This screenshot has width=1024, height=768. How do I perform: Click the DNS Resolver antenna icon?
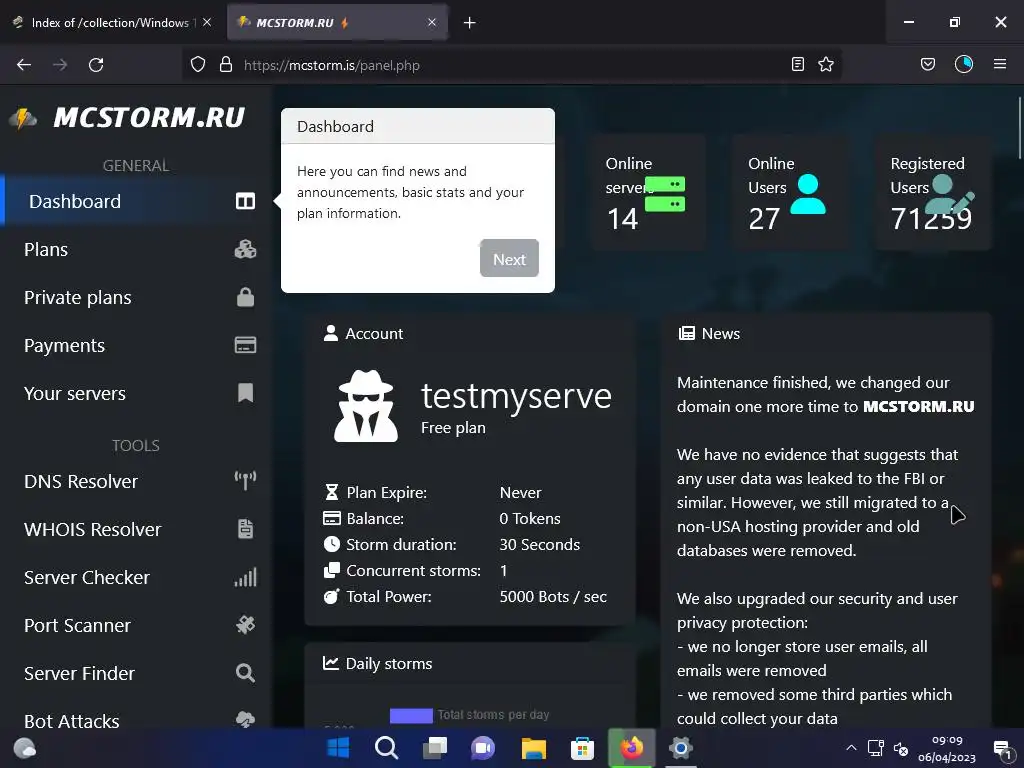coord(245,481)
